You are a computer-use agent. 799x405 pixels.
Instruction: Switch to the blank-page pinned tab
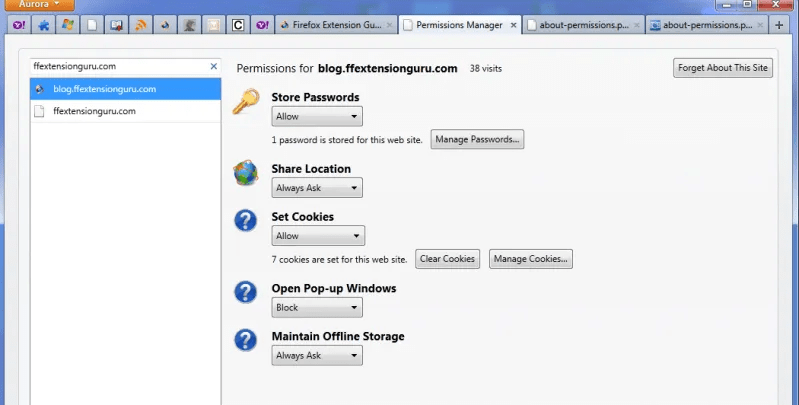(92, 25)
